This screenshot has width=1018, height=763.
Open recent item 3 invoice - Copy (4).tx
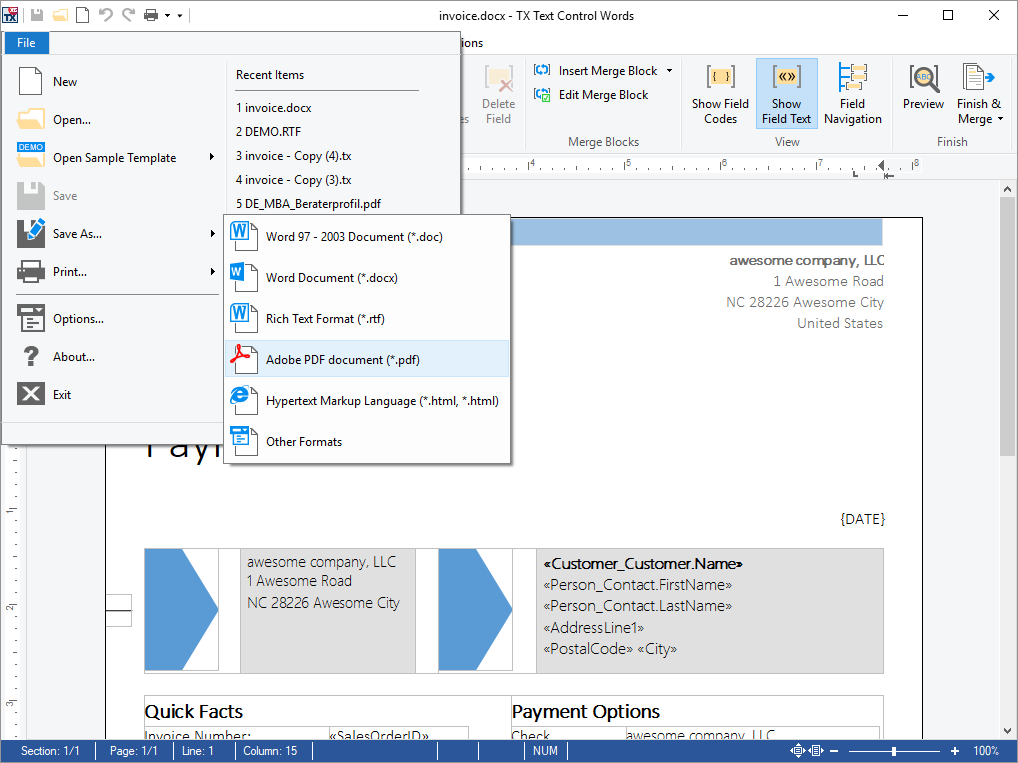(293, 156)
